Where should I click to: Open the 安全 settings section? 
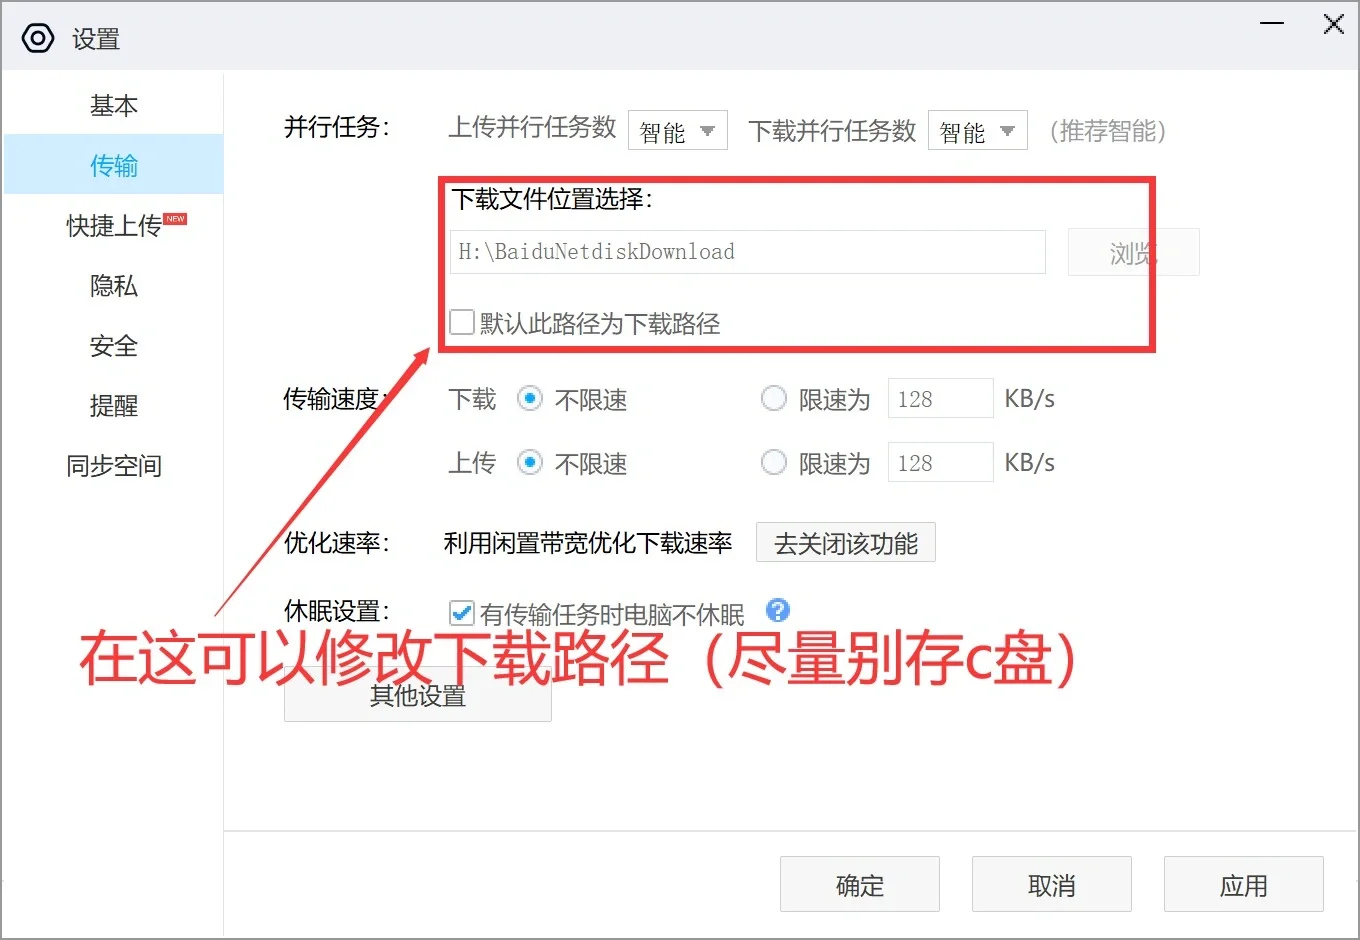pos(113,346)
